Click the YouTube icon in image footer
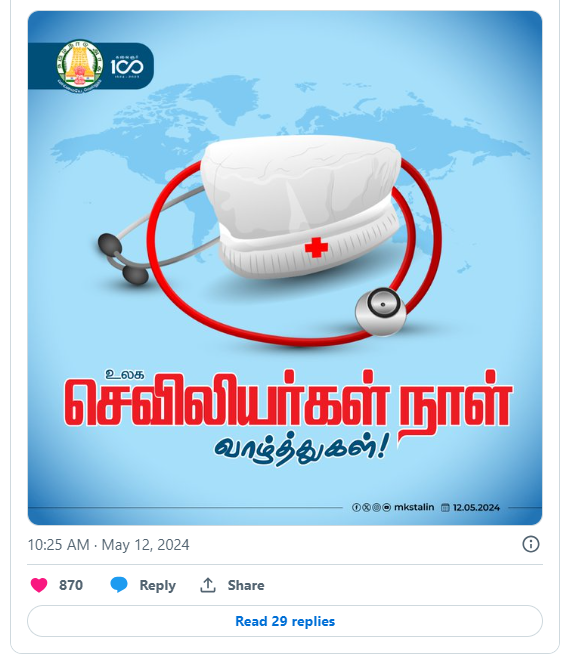This screenshot has width=566, height=662. [x=386, y=507]
